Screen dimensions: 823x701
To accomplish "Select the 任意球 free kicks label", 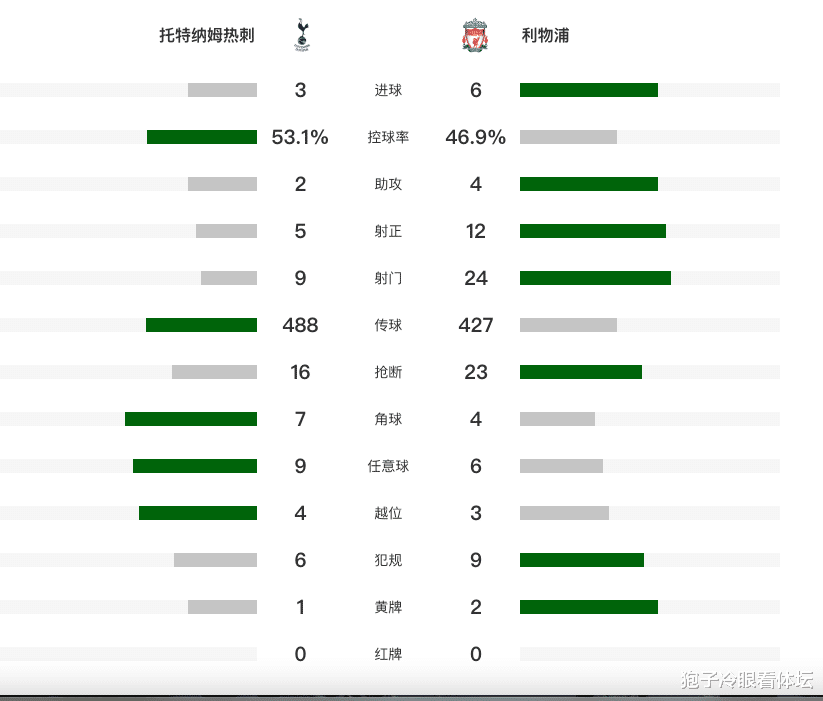I will [388, 466].
